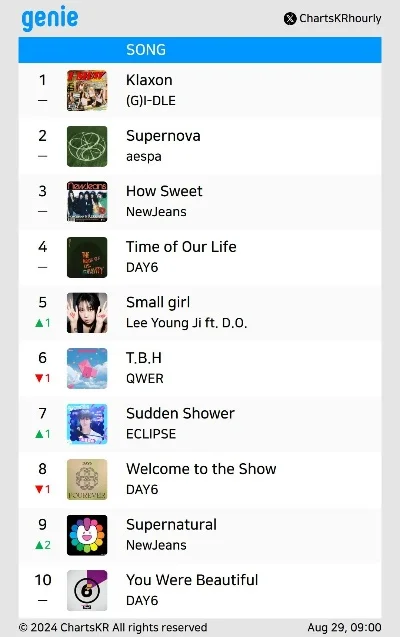Open the Supernatural rainbow flower artwork
This screenshot has width=400, height=637.
87,535
